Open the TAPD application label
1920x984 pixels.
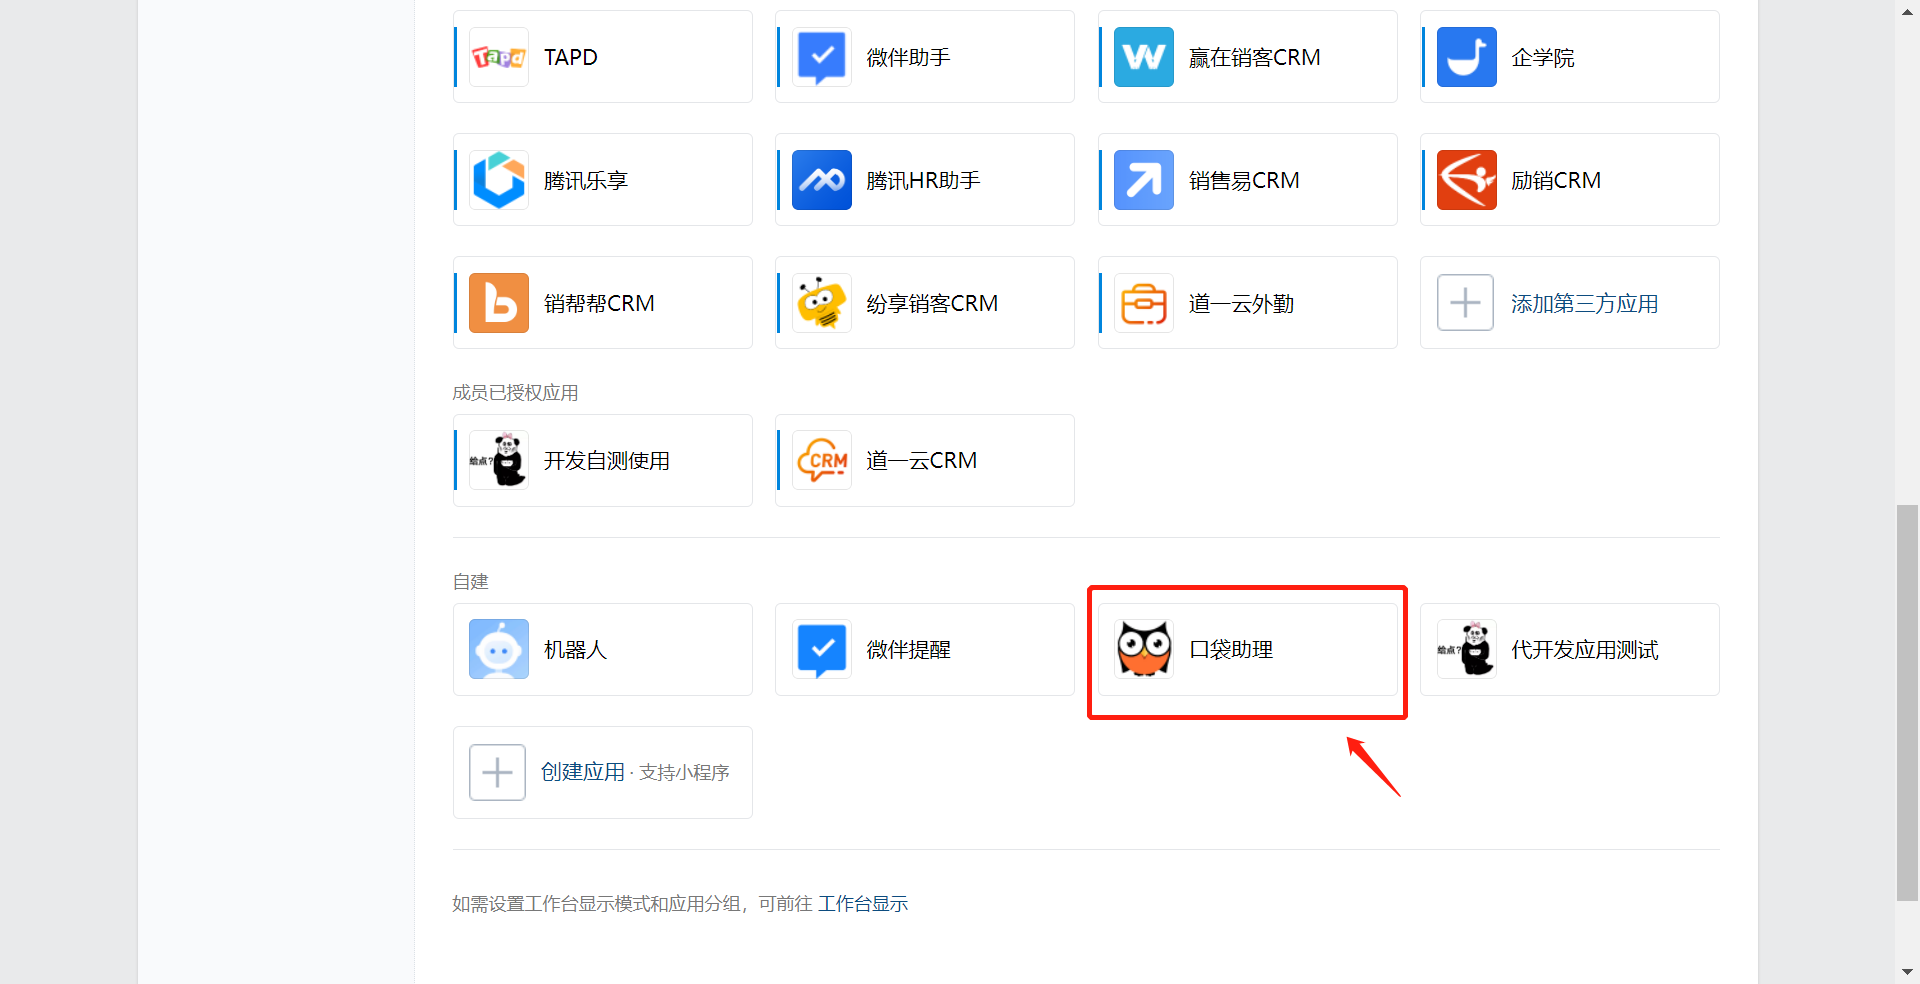pos(571,58)
